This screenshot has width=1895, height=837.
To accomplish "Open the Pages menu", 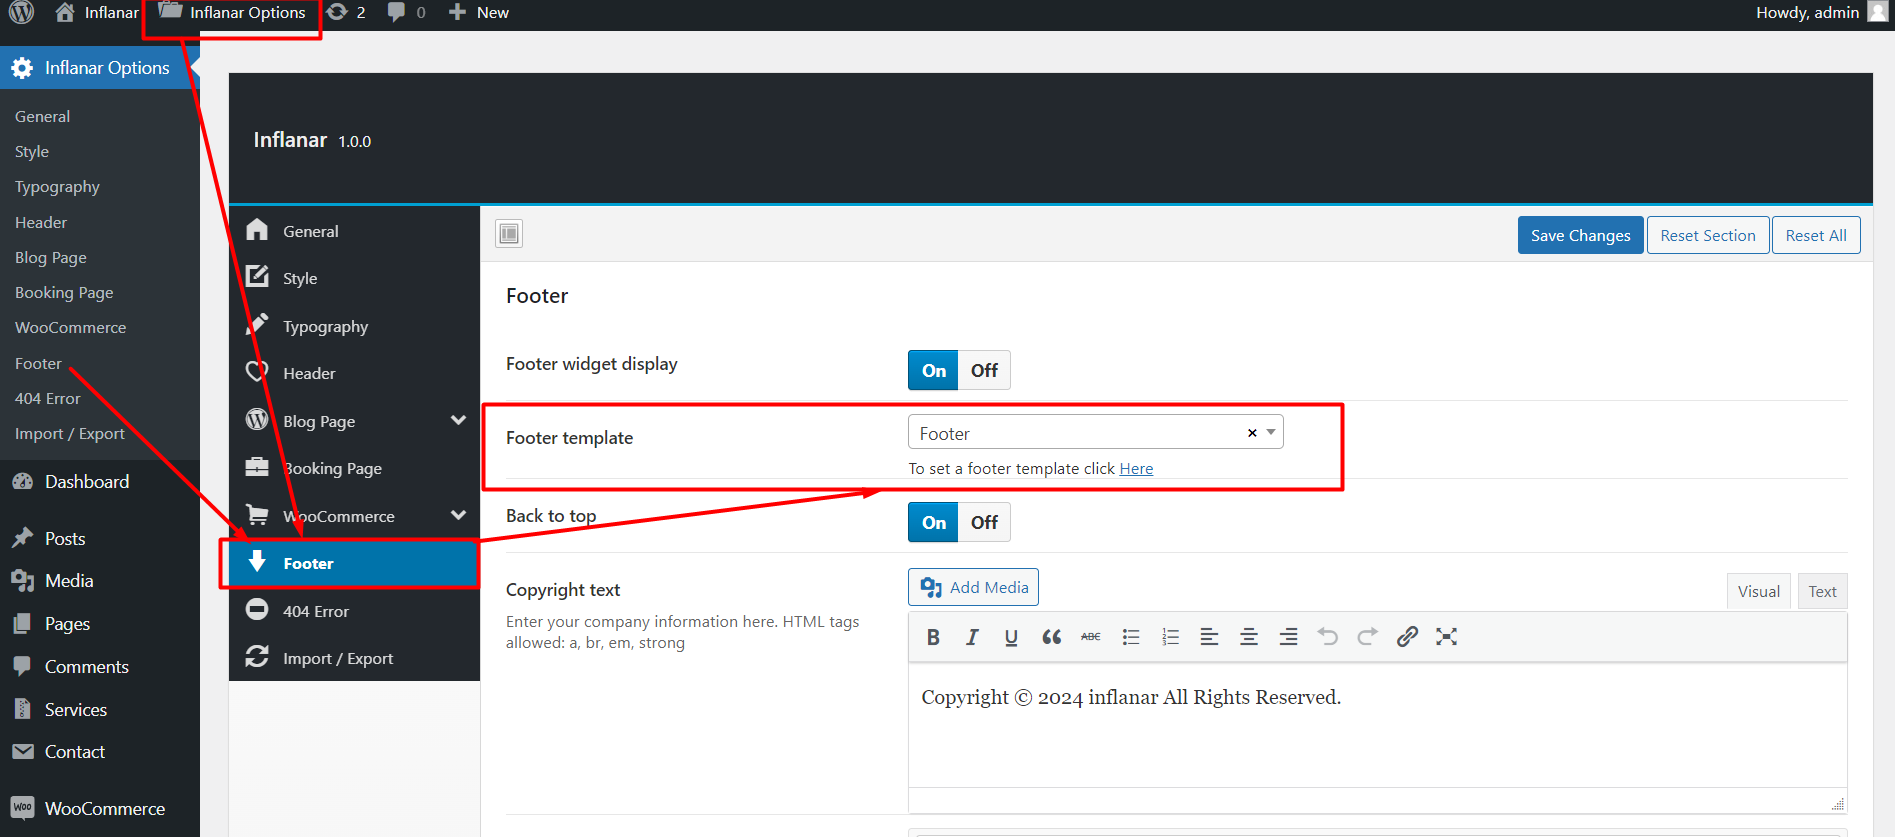I will [x=67, y=624].
